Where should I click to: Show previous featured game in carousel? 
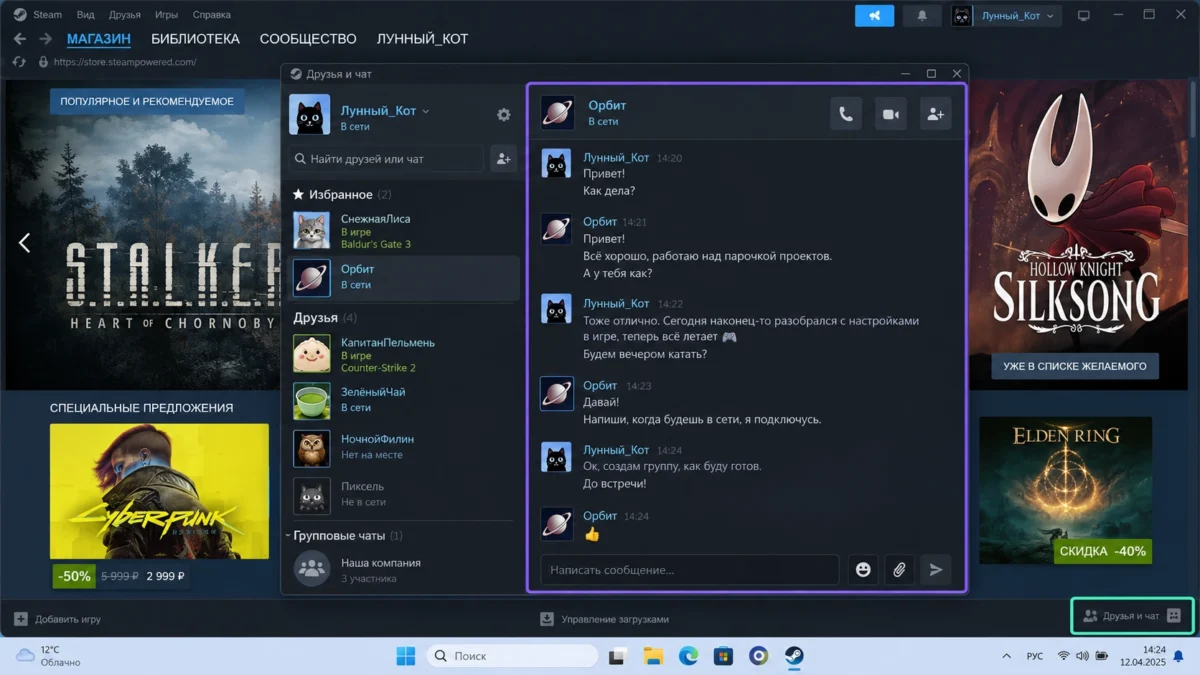25,242
